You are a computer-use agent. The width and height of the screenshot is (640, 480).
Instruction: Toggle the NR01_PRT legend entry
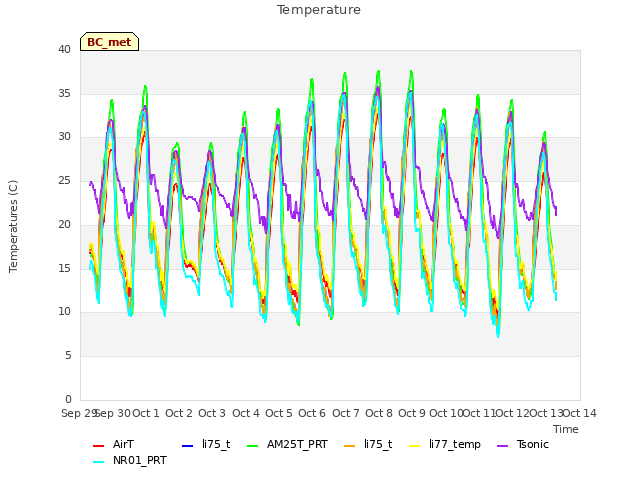130,460
